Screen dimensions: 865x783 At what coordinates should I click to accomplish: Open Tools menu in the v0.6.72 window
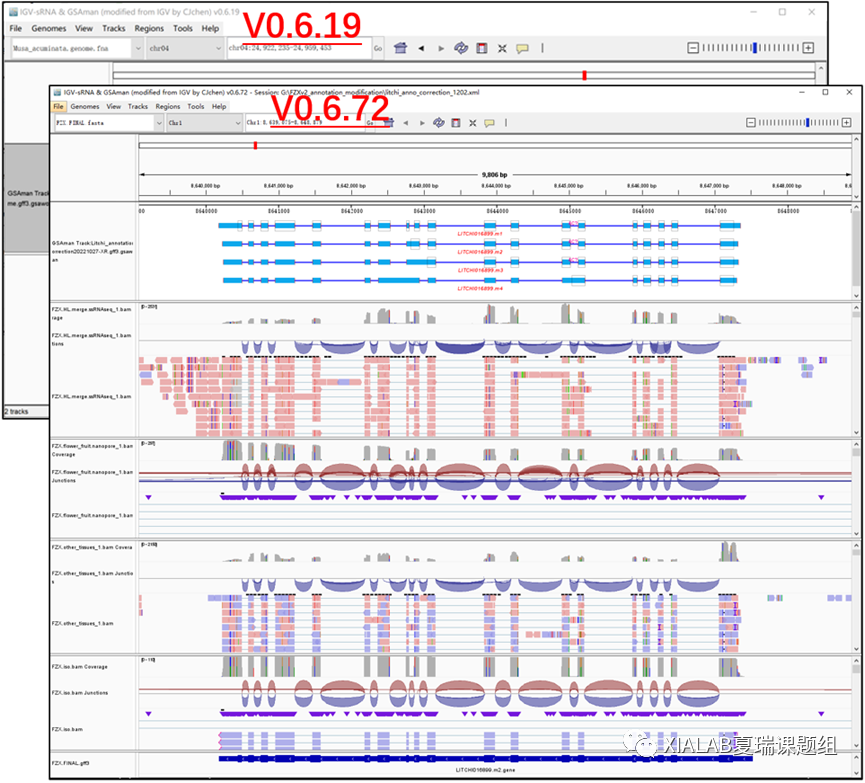pos(196,106)
